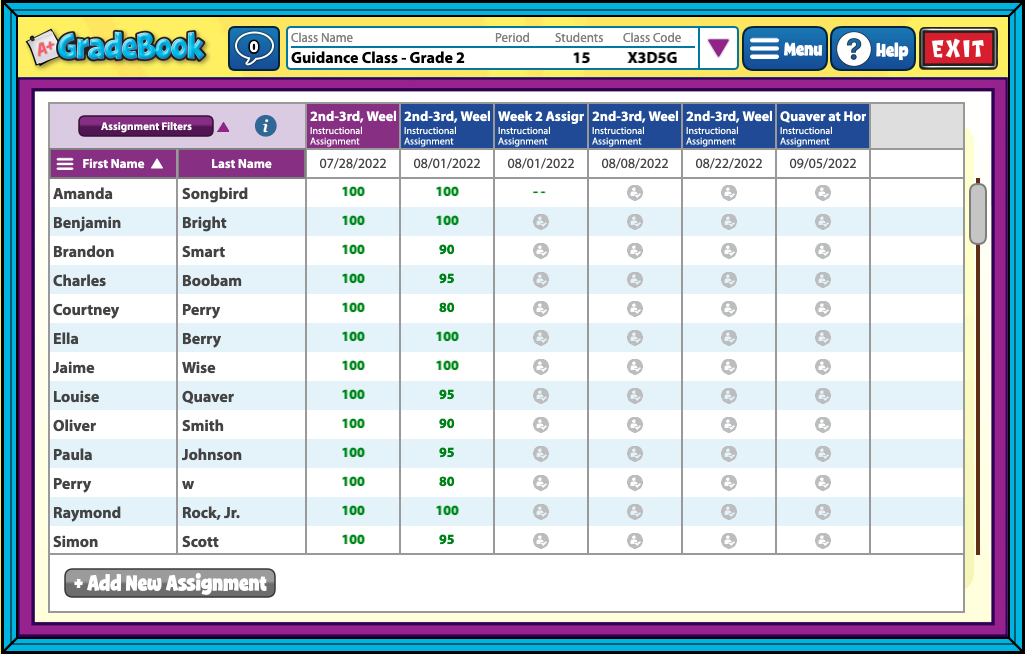This screenshot has height=654, width=1025.
Task: Open the Help button
Action: coord(873,48)
